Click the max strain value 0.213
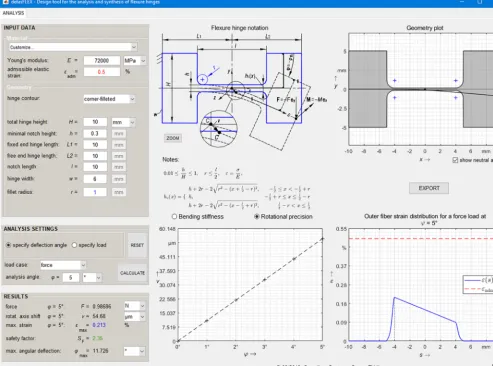493x366 pixels. click(x=99, y=325)
